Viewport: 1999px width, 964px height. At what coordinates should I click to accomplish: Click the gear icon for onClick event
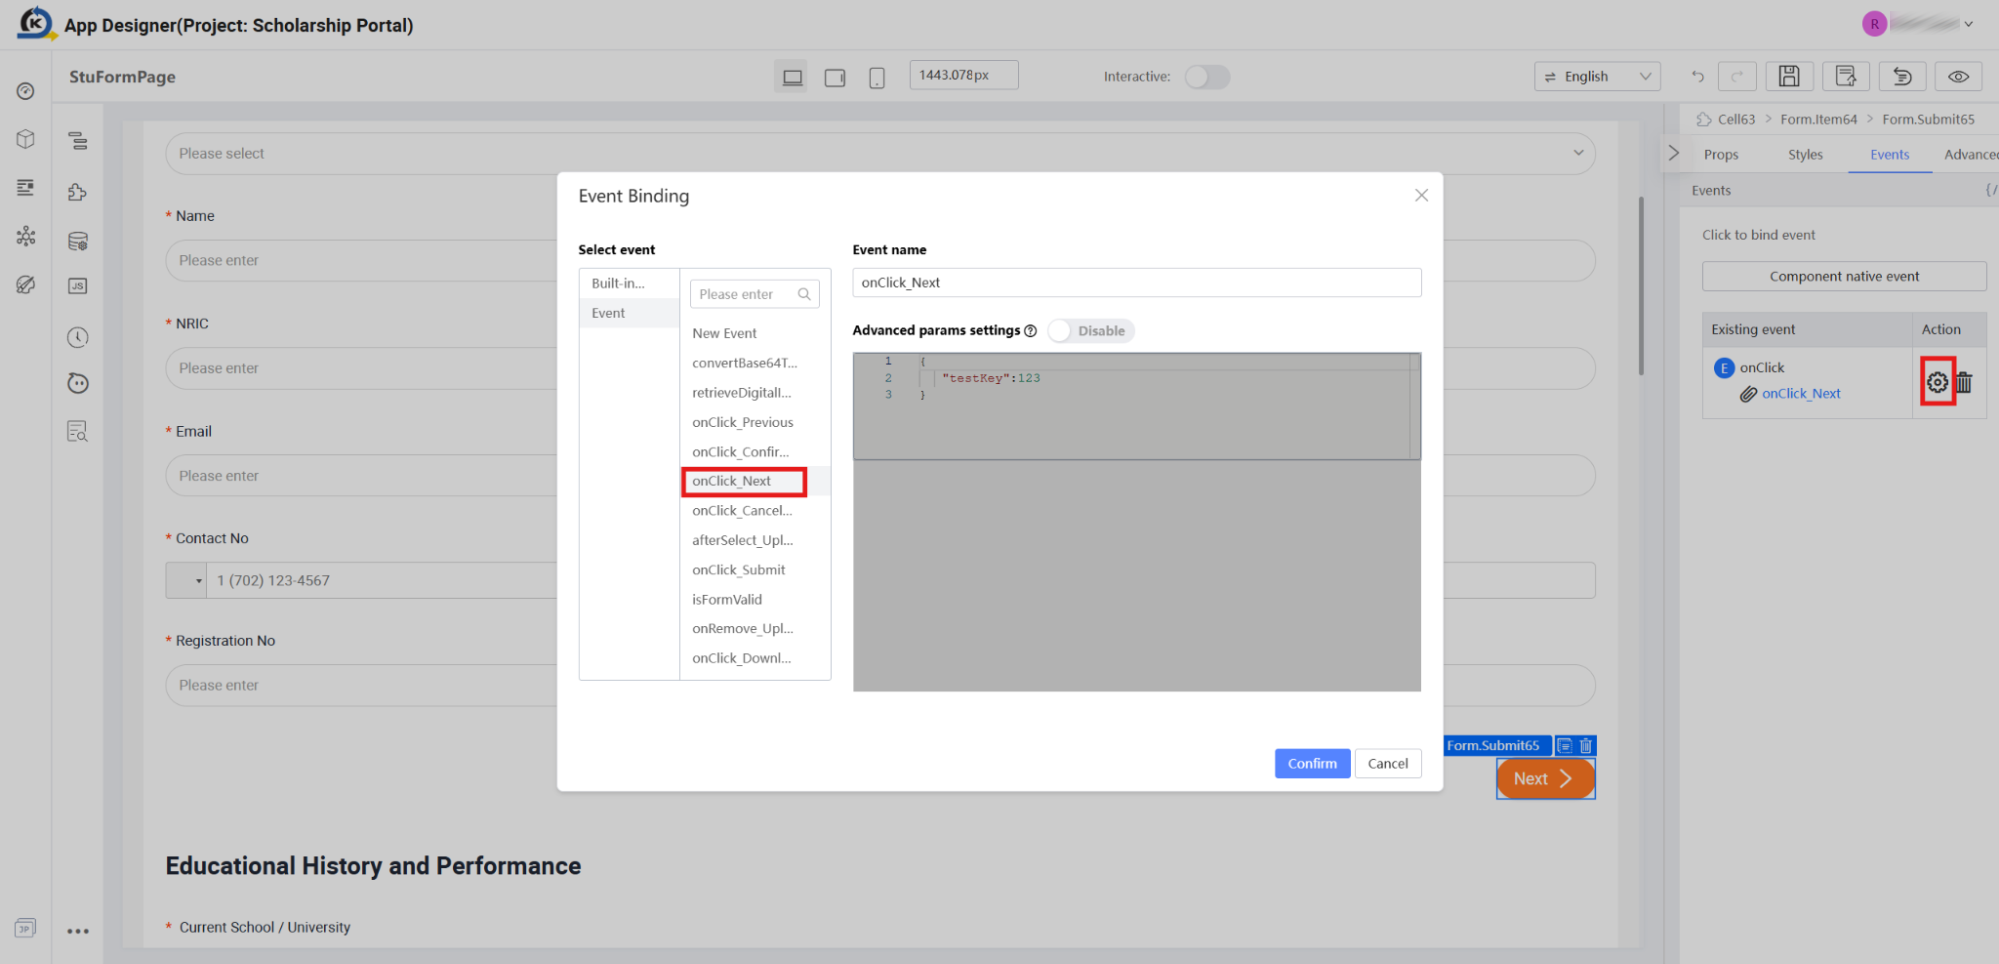(x=1937, y=382)
